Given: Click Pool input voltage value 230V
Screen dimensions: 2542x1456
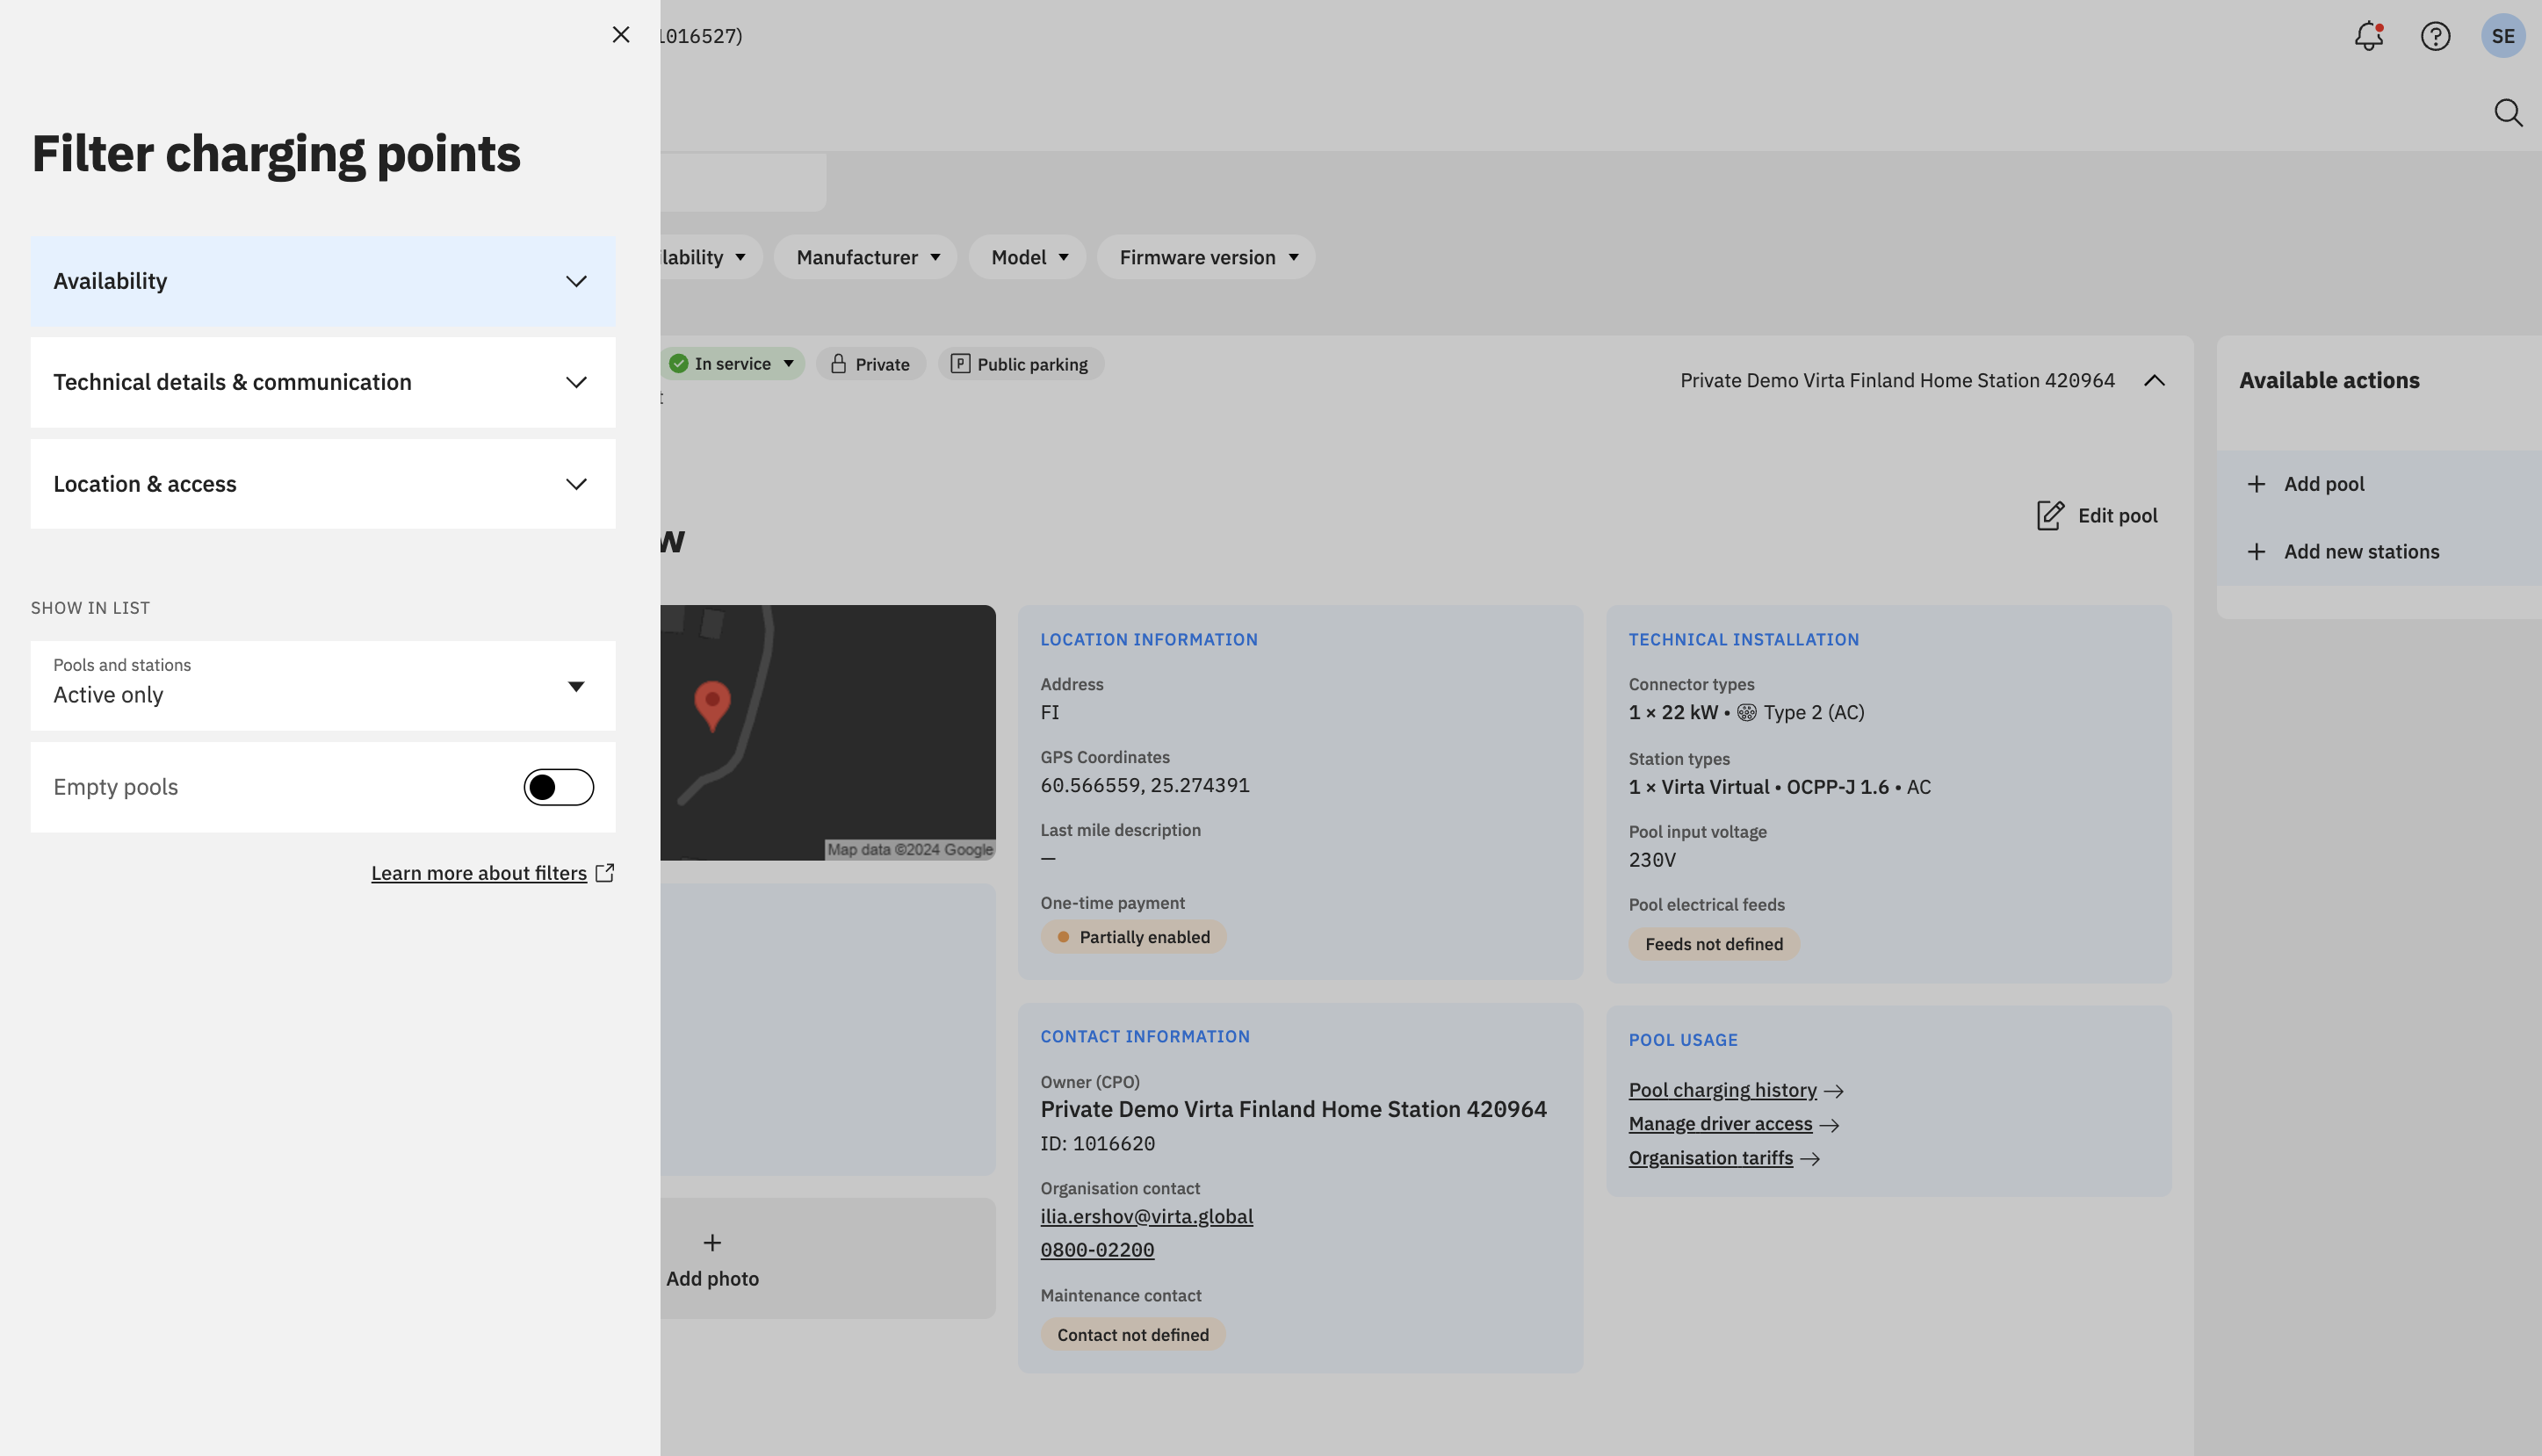Looking at the screenshot, I should coord(1651,860).
